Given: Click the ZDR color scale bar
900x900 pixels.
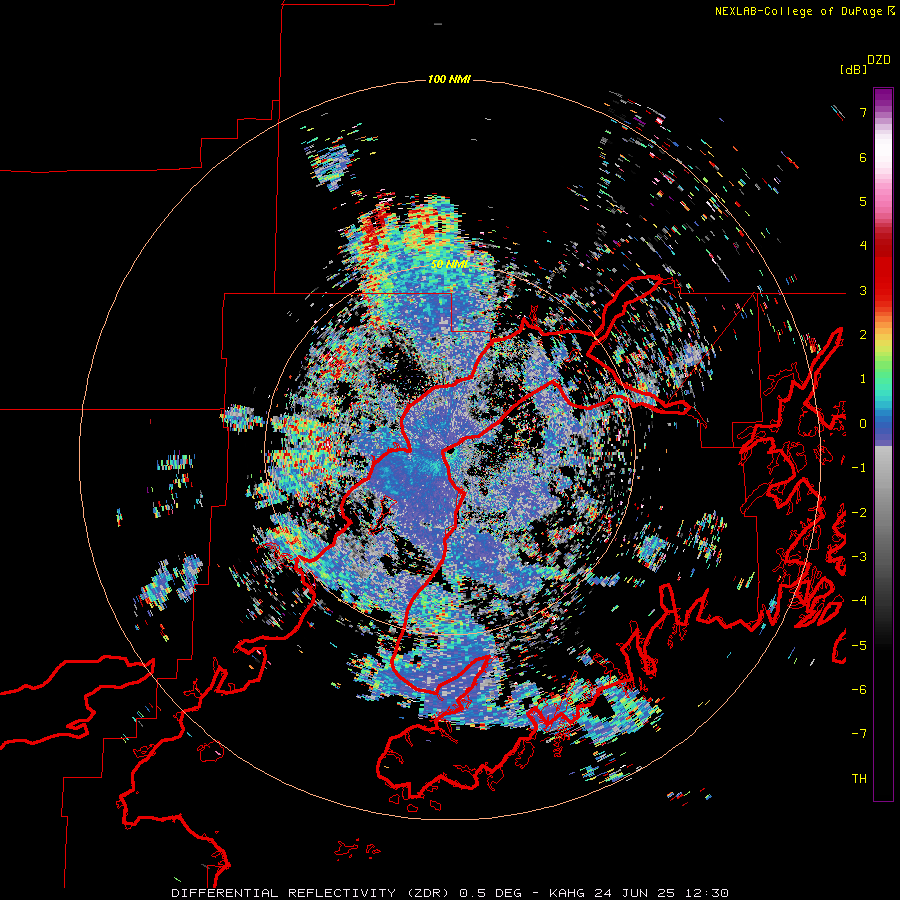Looking at the screenshot, I should pos(883,444).
